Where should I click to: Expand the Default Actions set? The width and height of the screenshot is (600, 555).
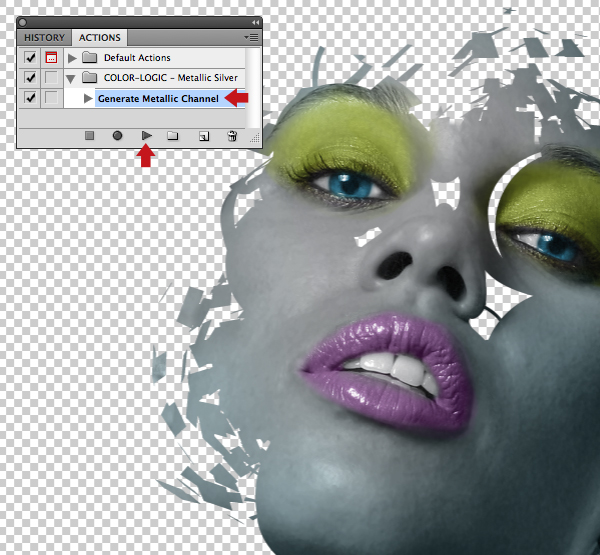coord(72,58)
